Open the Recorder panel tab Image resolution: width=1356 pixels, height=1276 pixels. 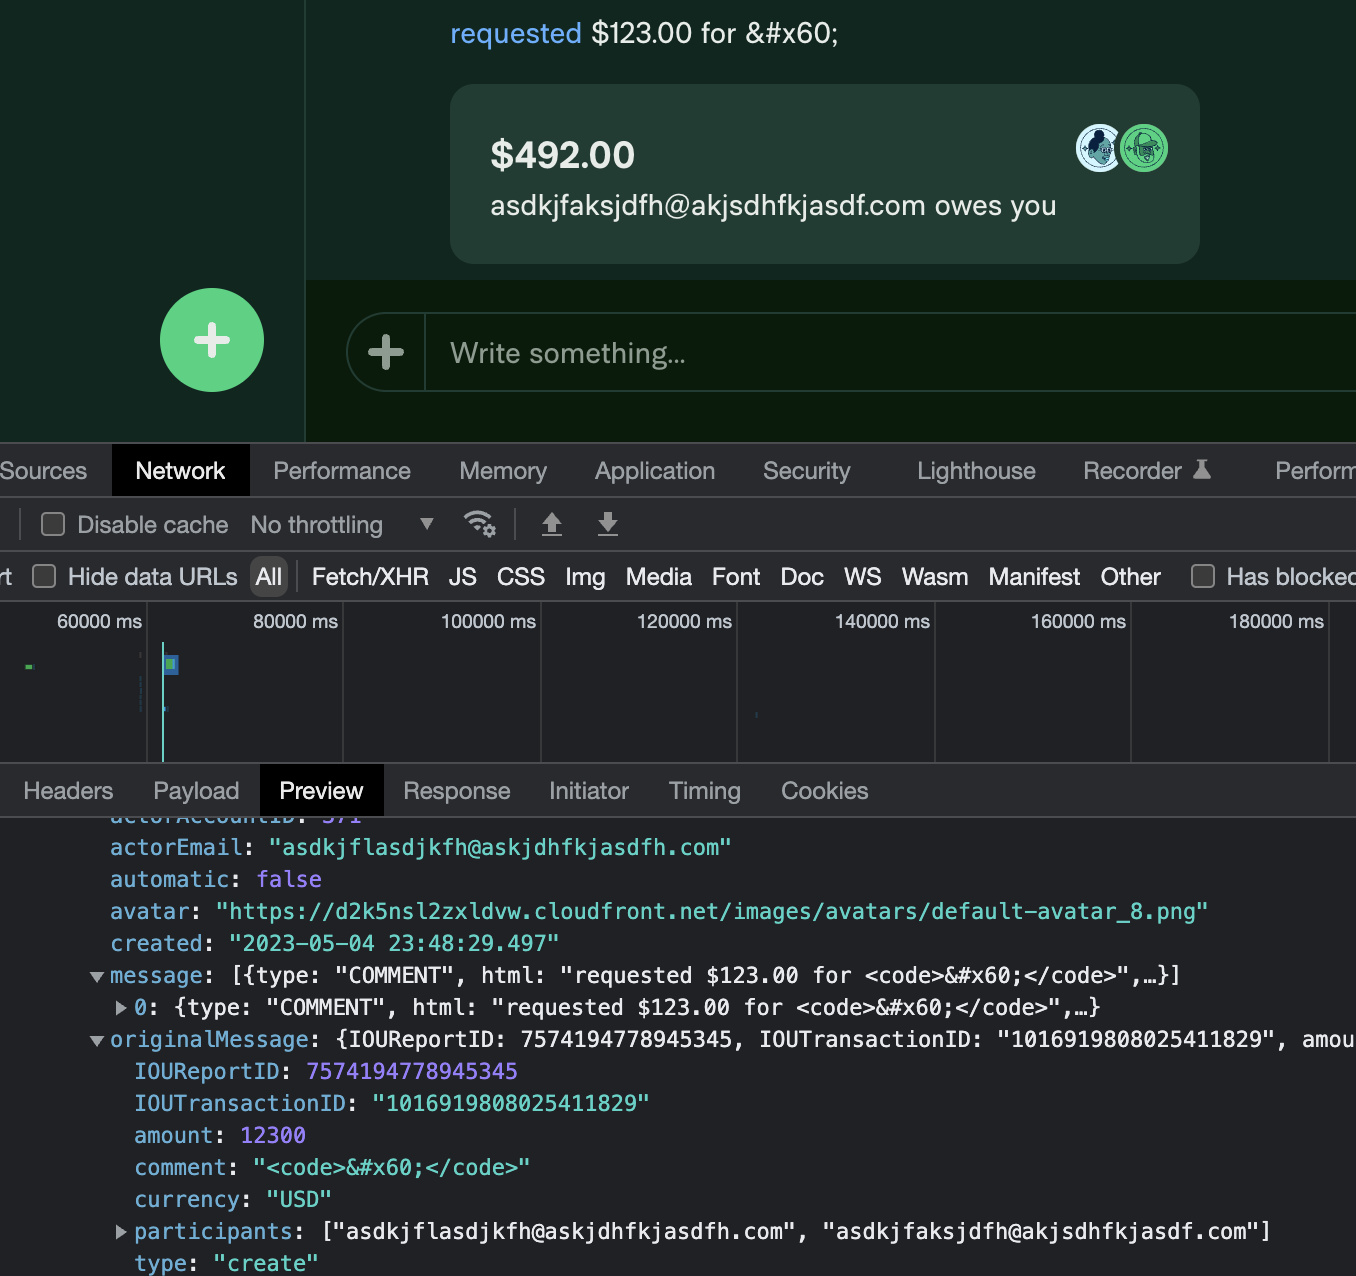(1146, 470)
